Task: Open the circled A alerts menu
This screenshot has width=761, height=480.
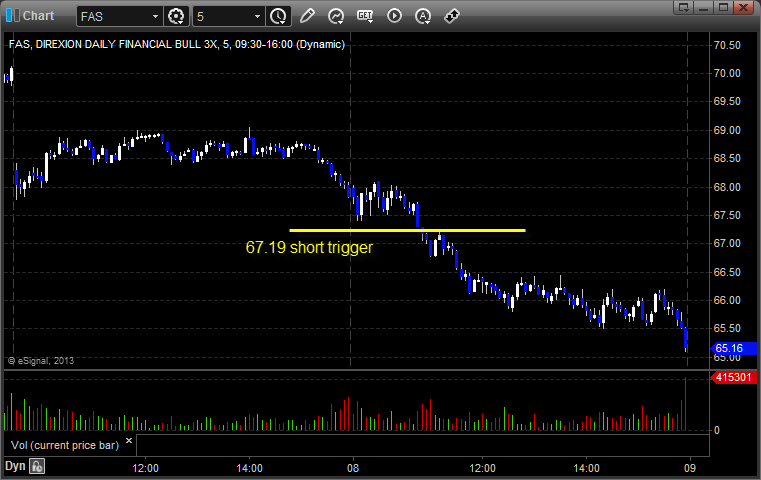Action: coord(423,16)
